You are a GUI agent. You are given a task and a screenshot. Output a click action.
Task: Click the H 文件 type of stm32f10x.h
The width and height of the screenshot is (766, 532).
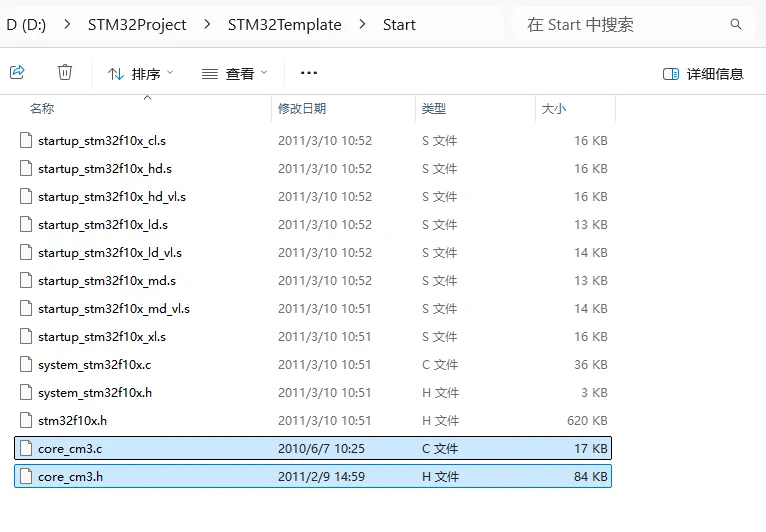tap(440, 421)
